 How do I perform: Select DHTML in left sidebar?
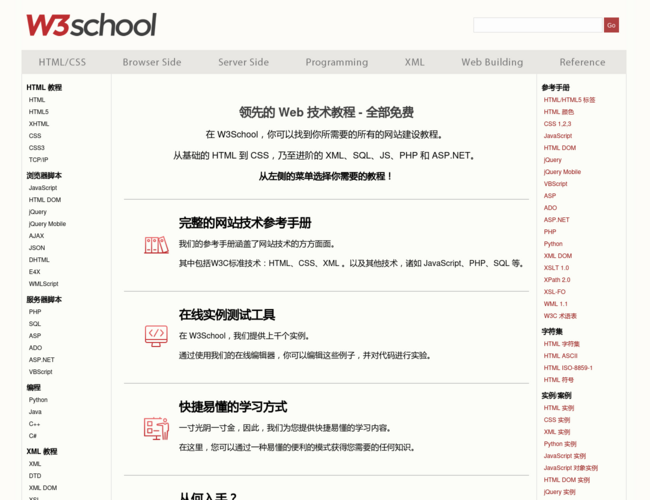point(39,260)
